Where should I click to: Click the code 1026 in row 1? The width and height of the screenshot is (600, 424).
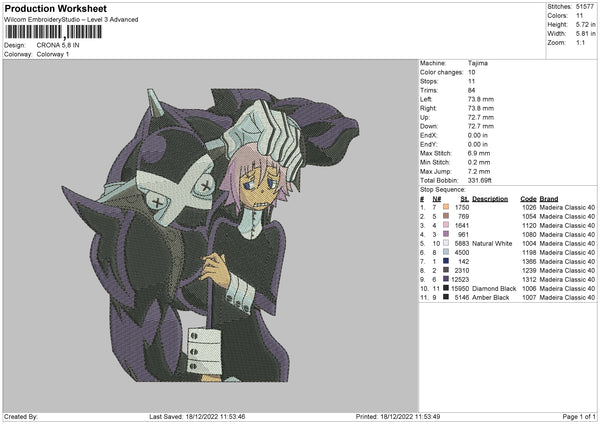[528, 207]
